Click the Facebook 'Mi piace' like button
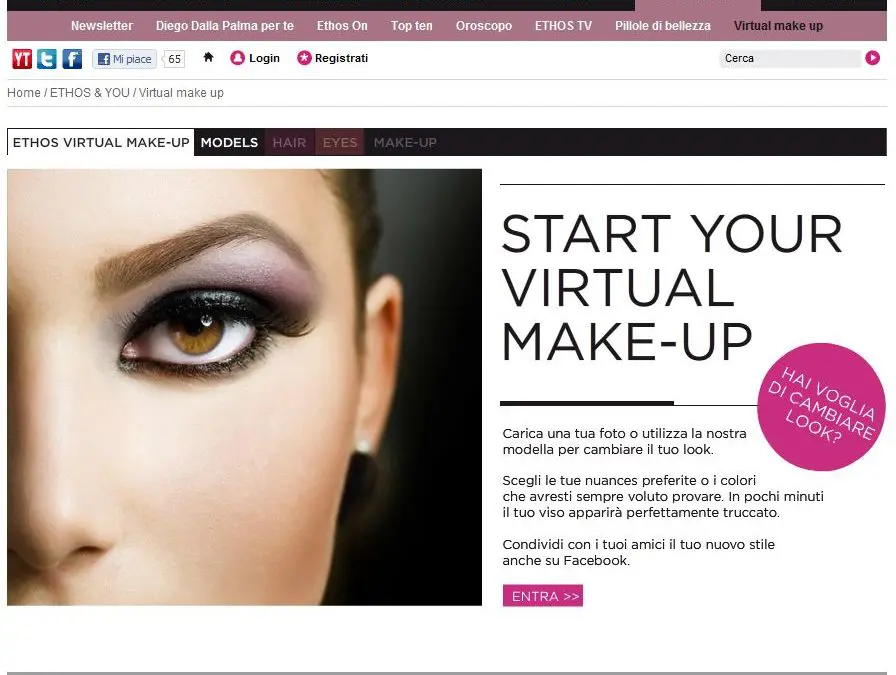 (125, 59)
